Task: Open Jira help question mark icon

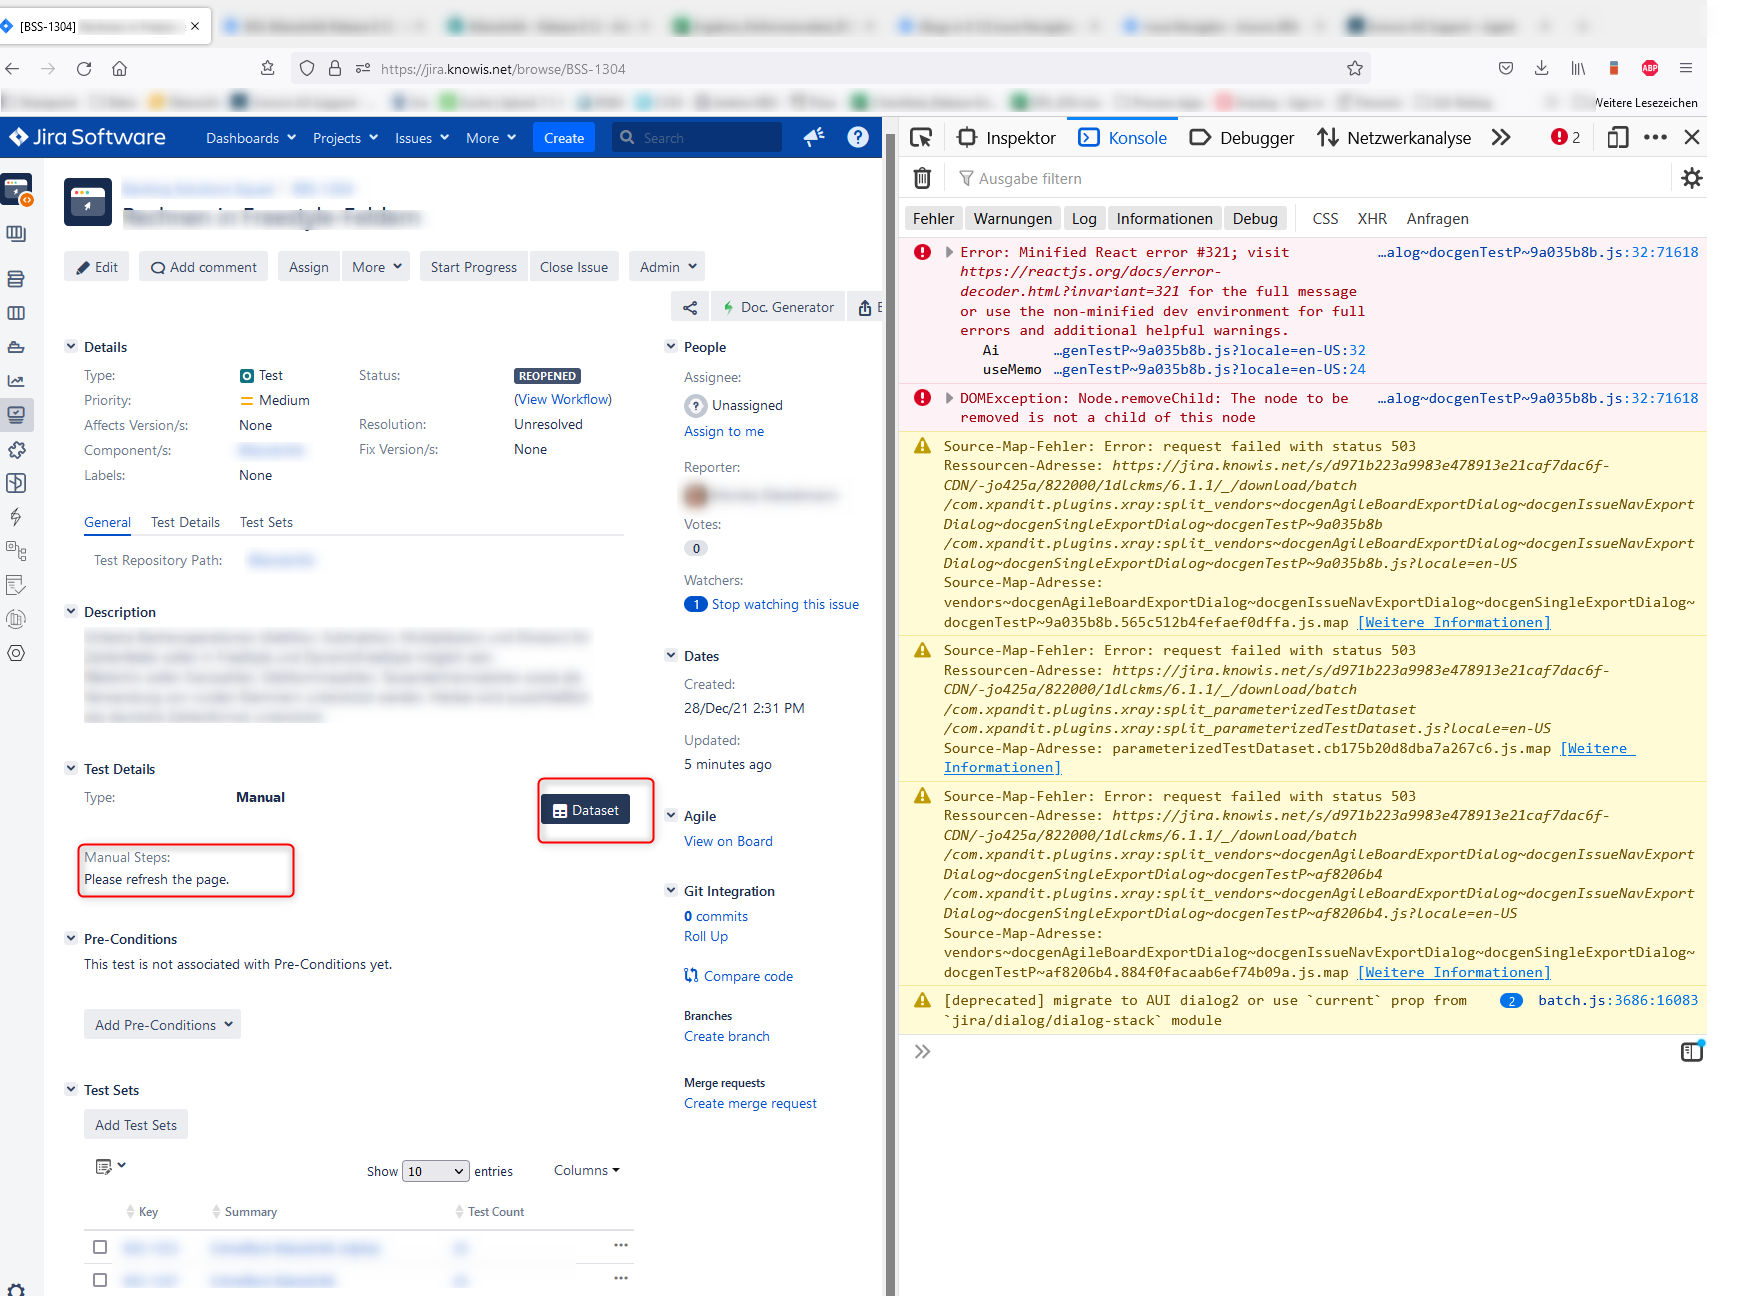Action: (858, 137)
